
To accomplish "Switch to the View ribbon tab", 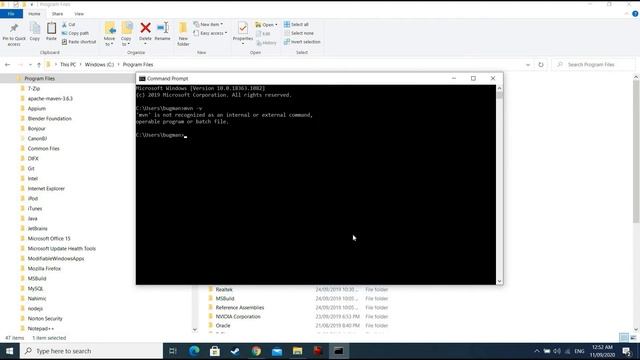I will point(79,14).
